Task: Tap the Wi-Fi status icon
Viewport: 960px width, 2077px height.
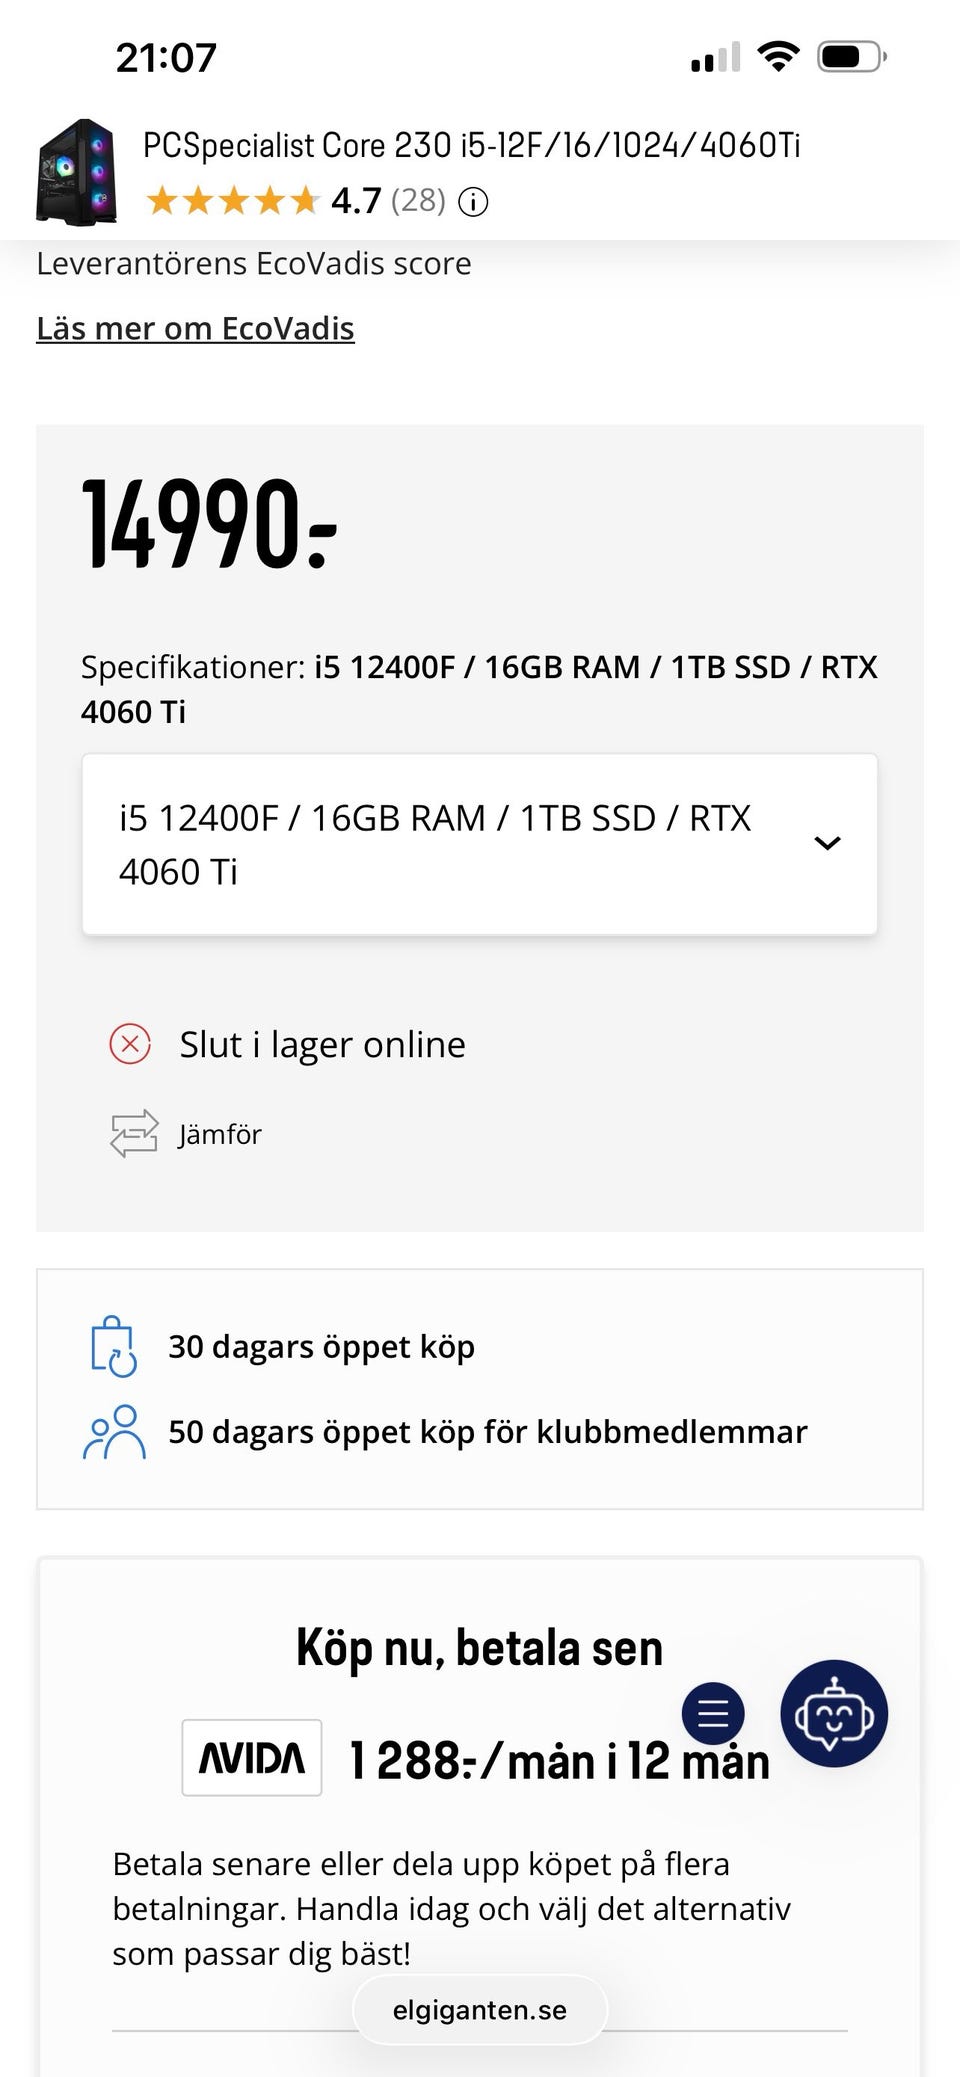Action: (x=778, y=56)
